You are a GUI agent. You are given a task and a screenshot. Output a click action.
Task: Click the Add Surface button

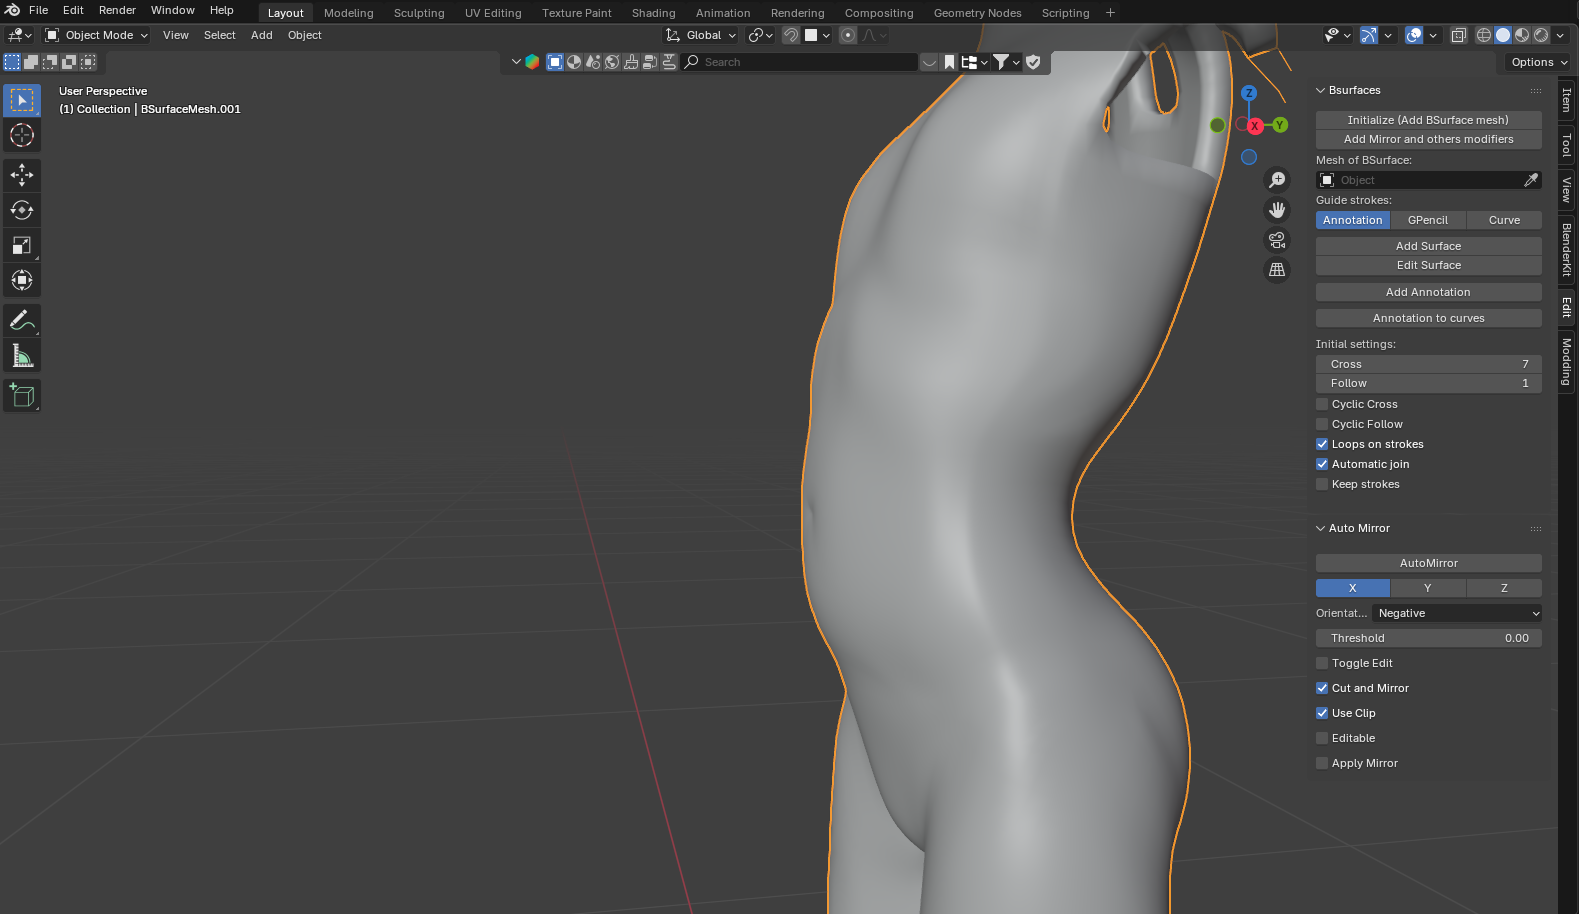[1428, 246]
